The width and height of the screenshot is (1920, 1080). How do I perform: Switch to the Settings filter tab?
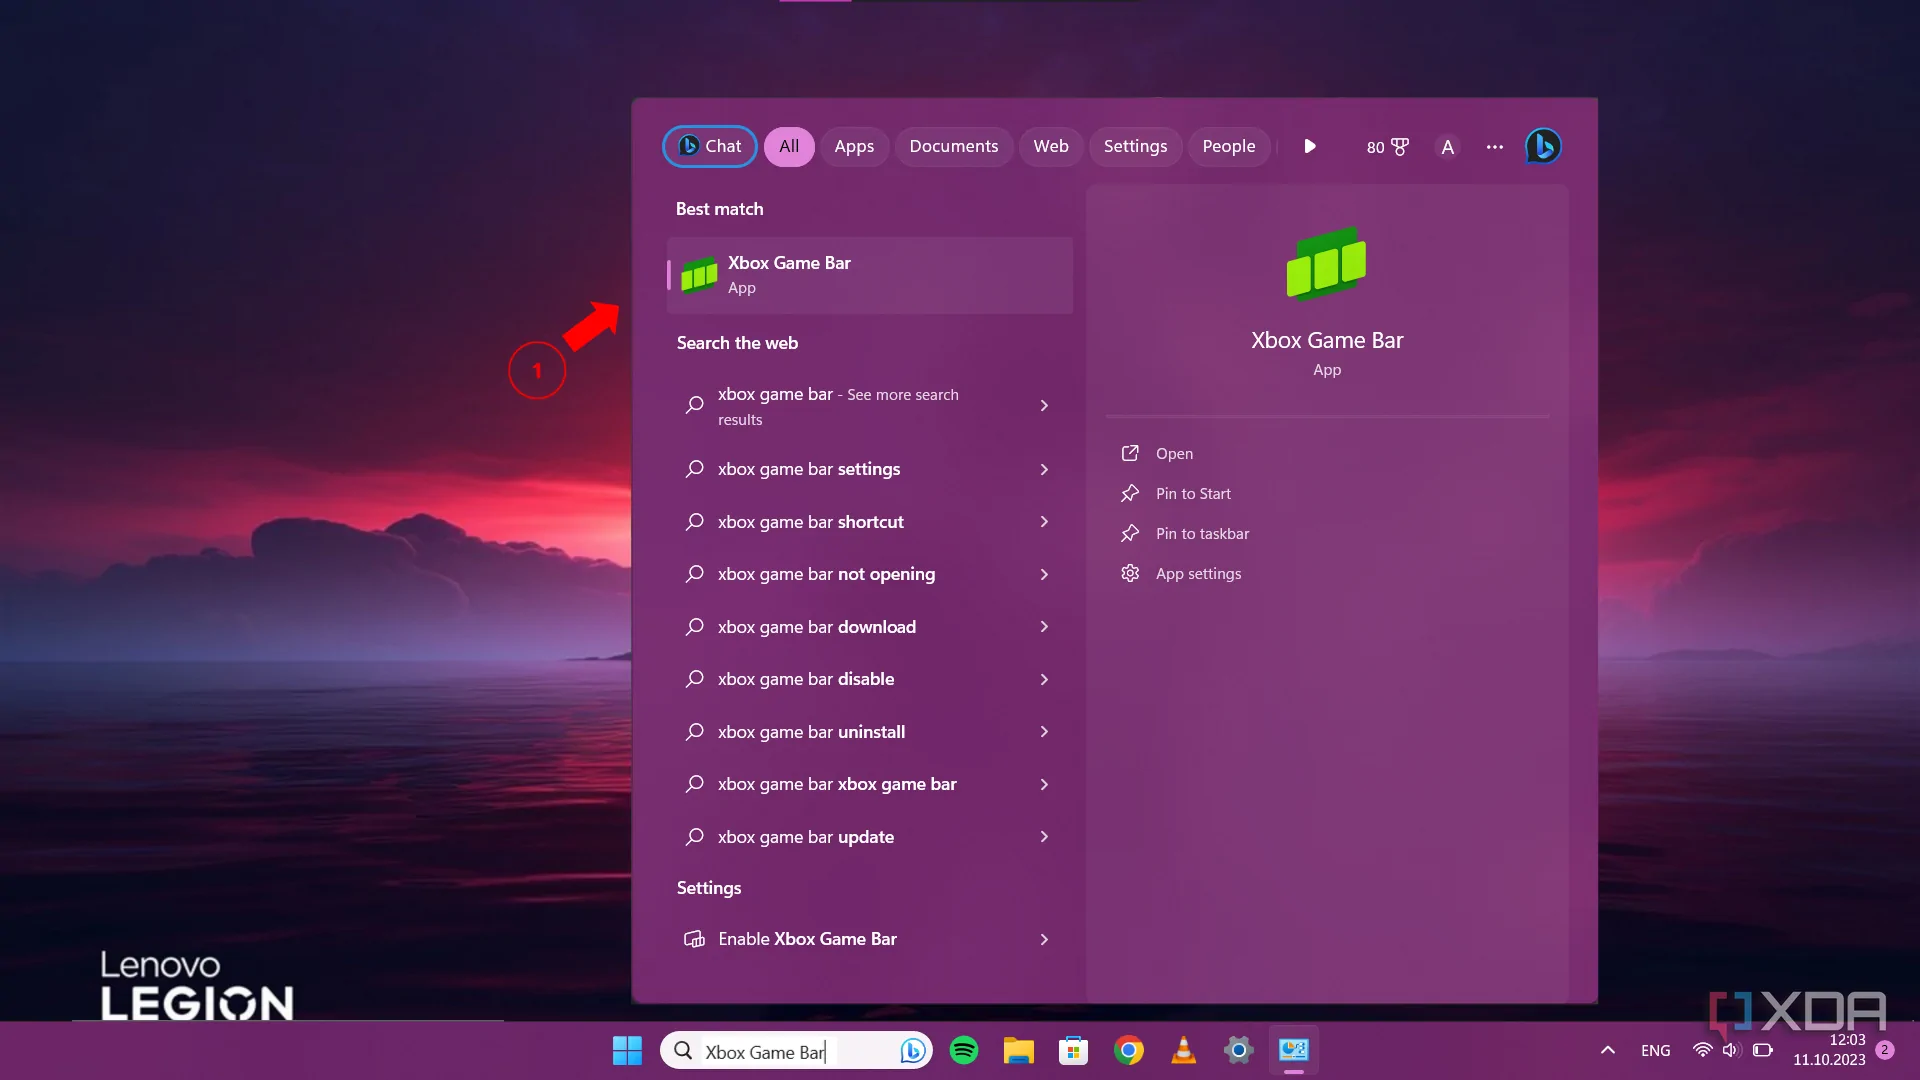click(1135, 146)
